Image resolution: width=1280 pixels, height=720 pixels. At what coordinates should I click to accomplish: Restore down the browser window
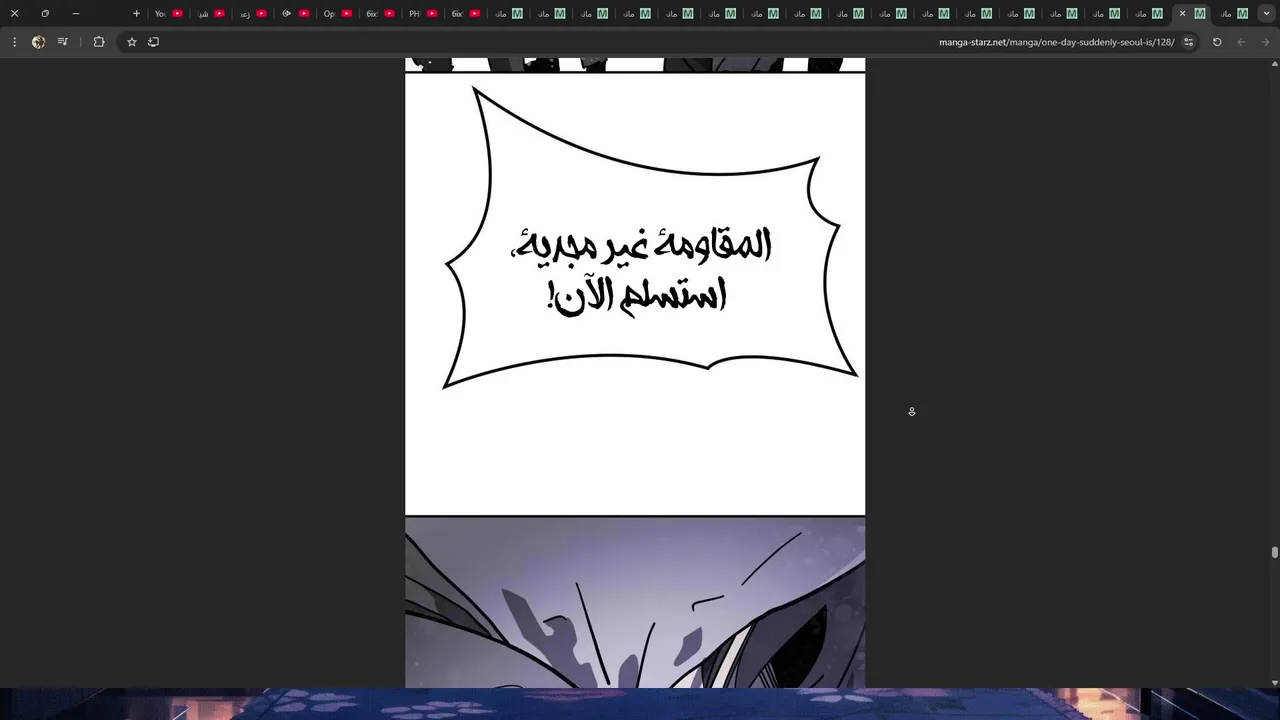[45, 14]
